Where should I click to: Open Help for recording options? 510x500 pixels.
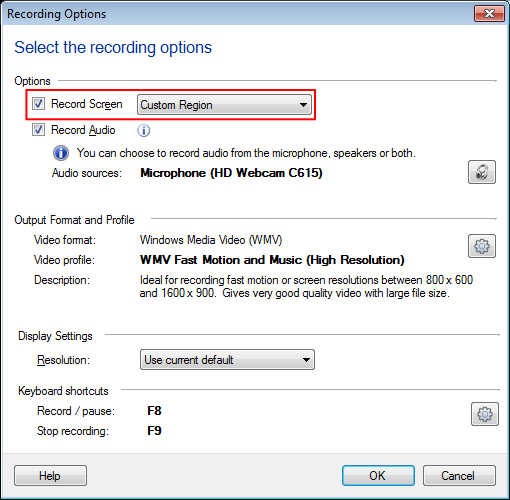point(50,476)
